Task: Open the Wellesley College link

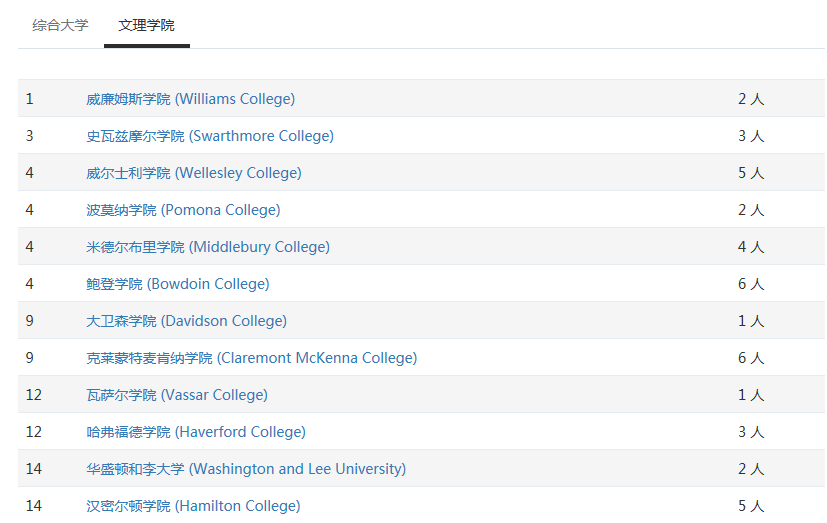Action: point(194,173)
